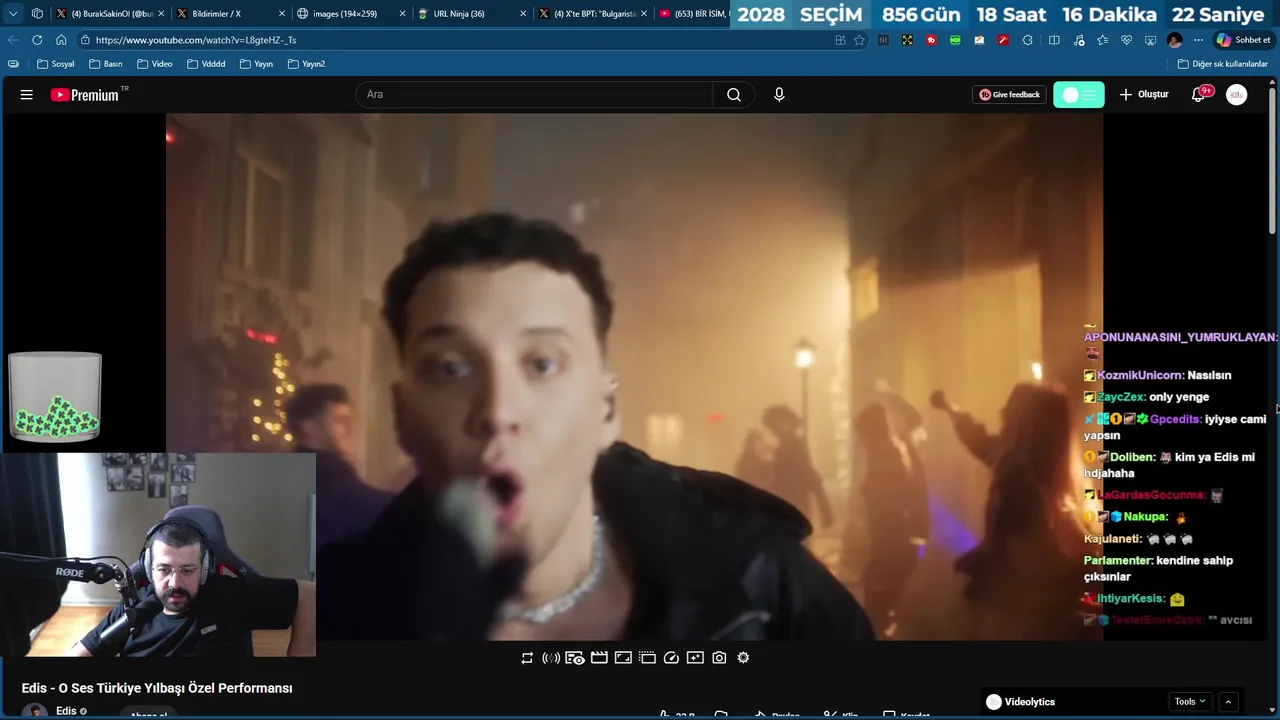This screenshot has height=720, width=1280.
Task: Click the Edis channel avatar thumbnail
Action: (35, 712)
